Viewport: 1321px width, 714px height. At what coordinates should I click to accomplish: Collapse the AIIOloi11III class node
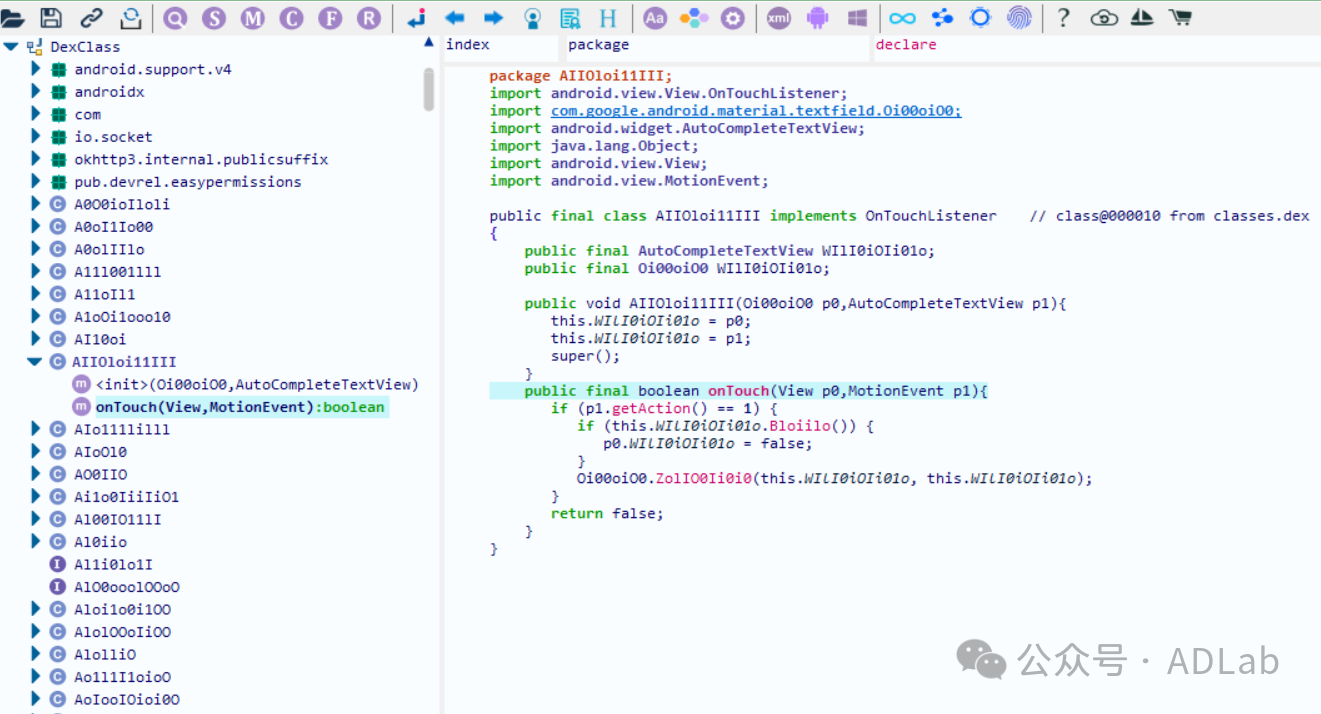pyautogui.click(x=35, y=362)
